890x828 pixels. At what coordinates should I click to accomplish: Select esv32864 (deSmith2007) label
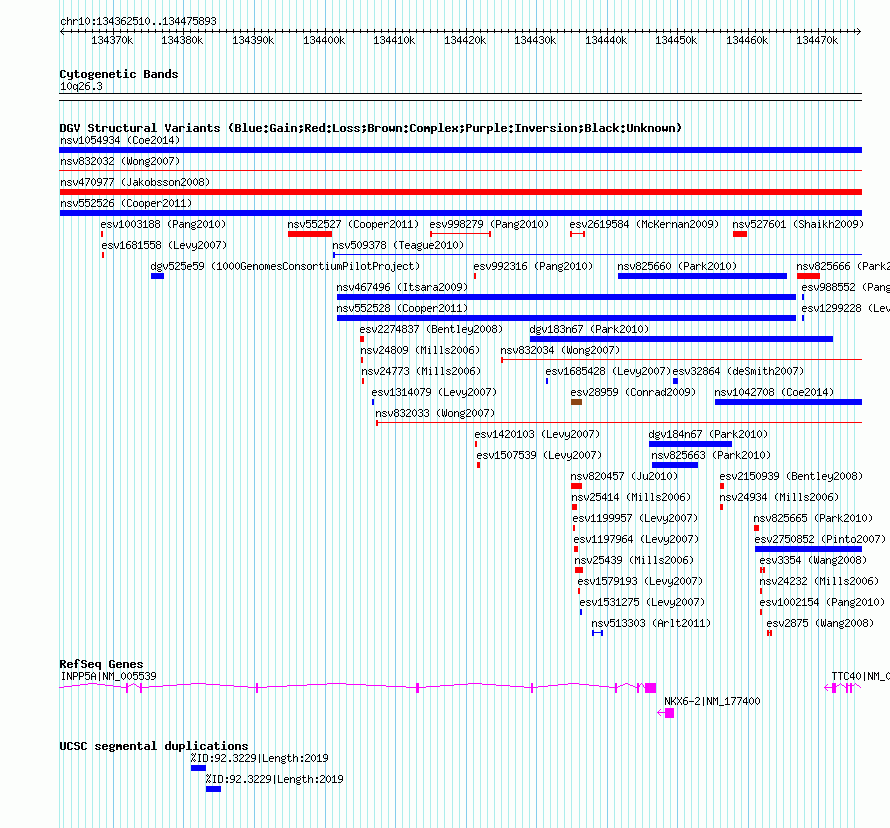738,371
